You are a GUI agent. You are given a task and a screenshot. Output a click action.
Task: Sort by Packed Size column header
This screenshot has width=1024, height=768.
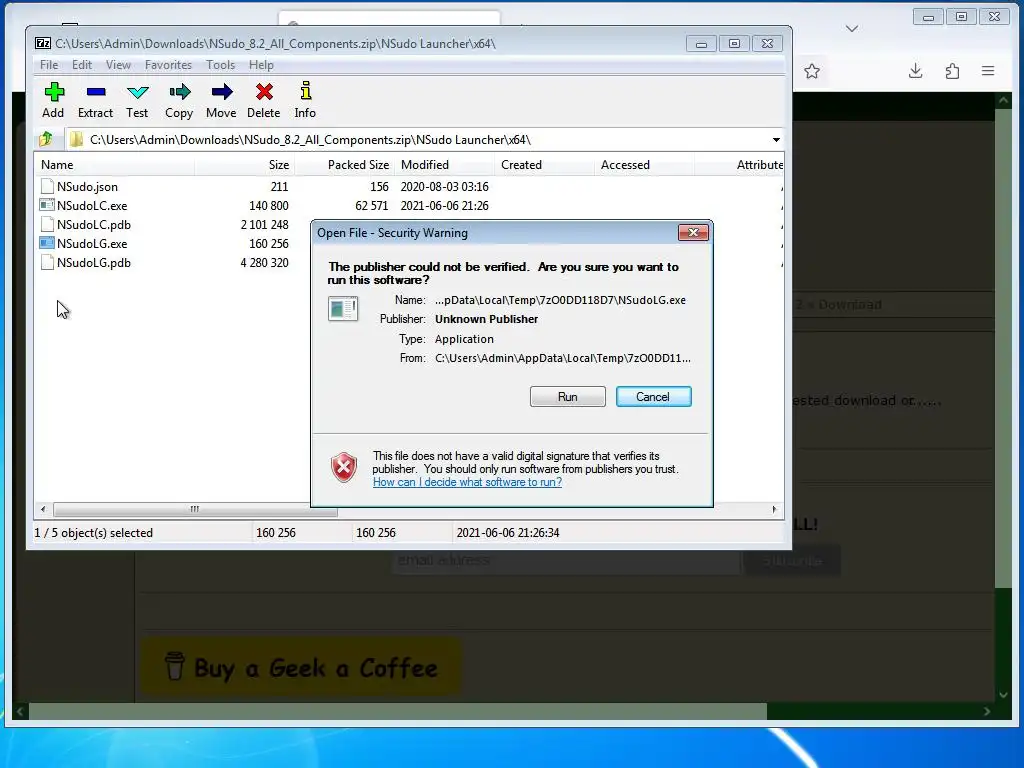coord(345,165)
